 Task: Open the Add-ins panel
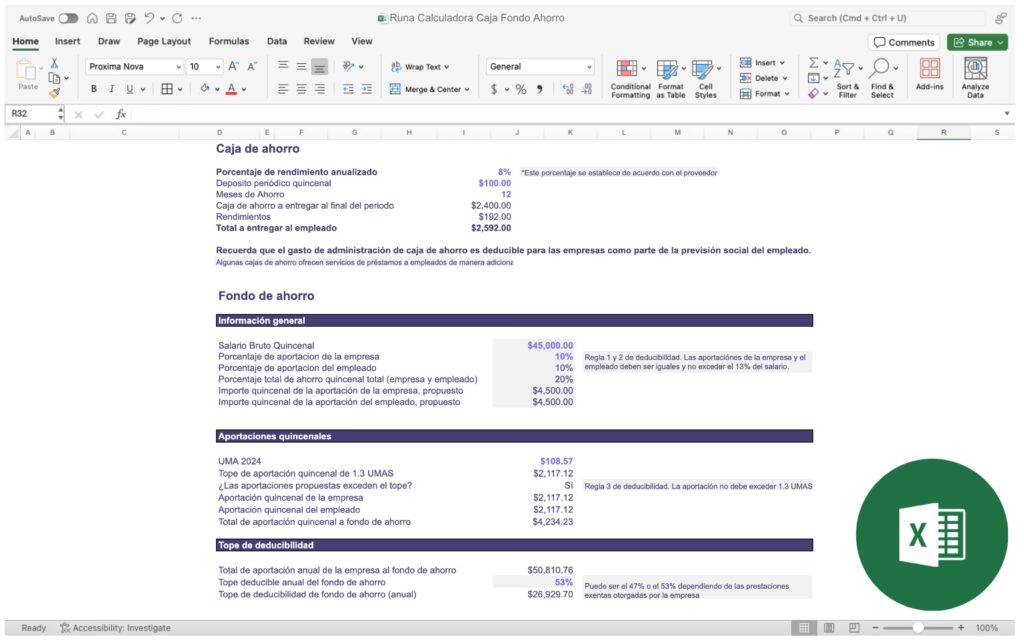coord(929,76)
